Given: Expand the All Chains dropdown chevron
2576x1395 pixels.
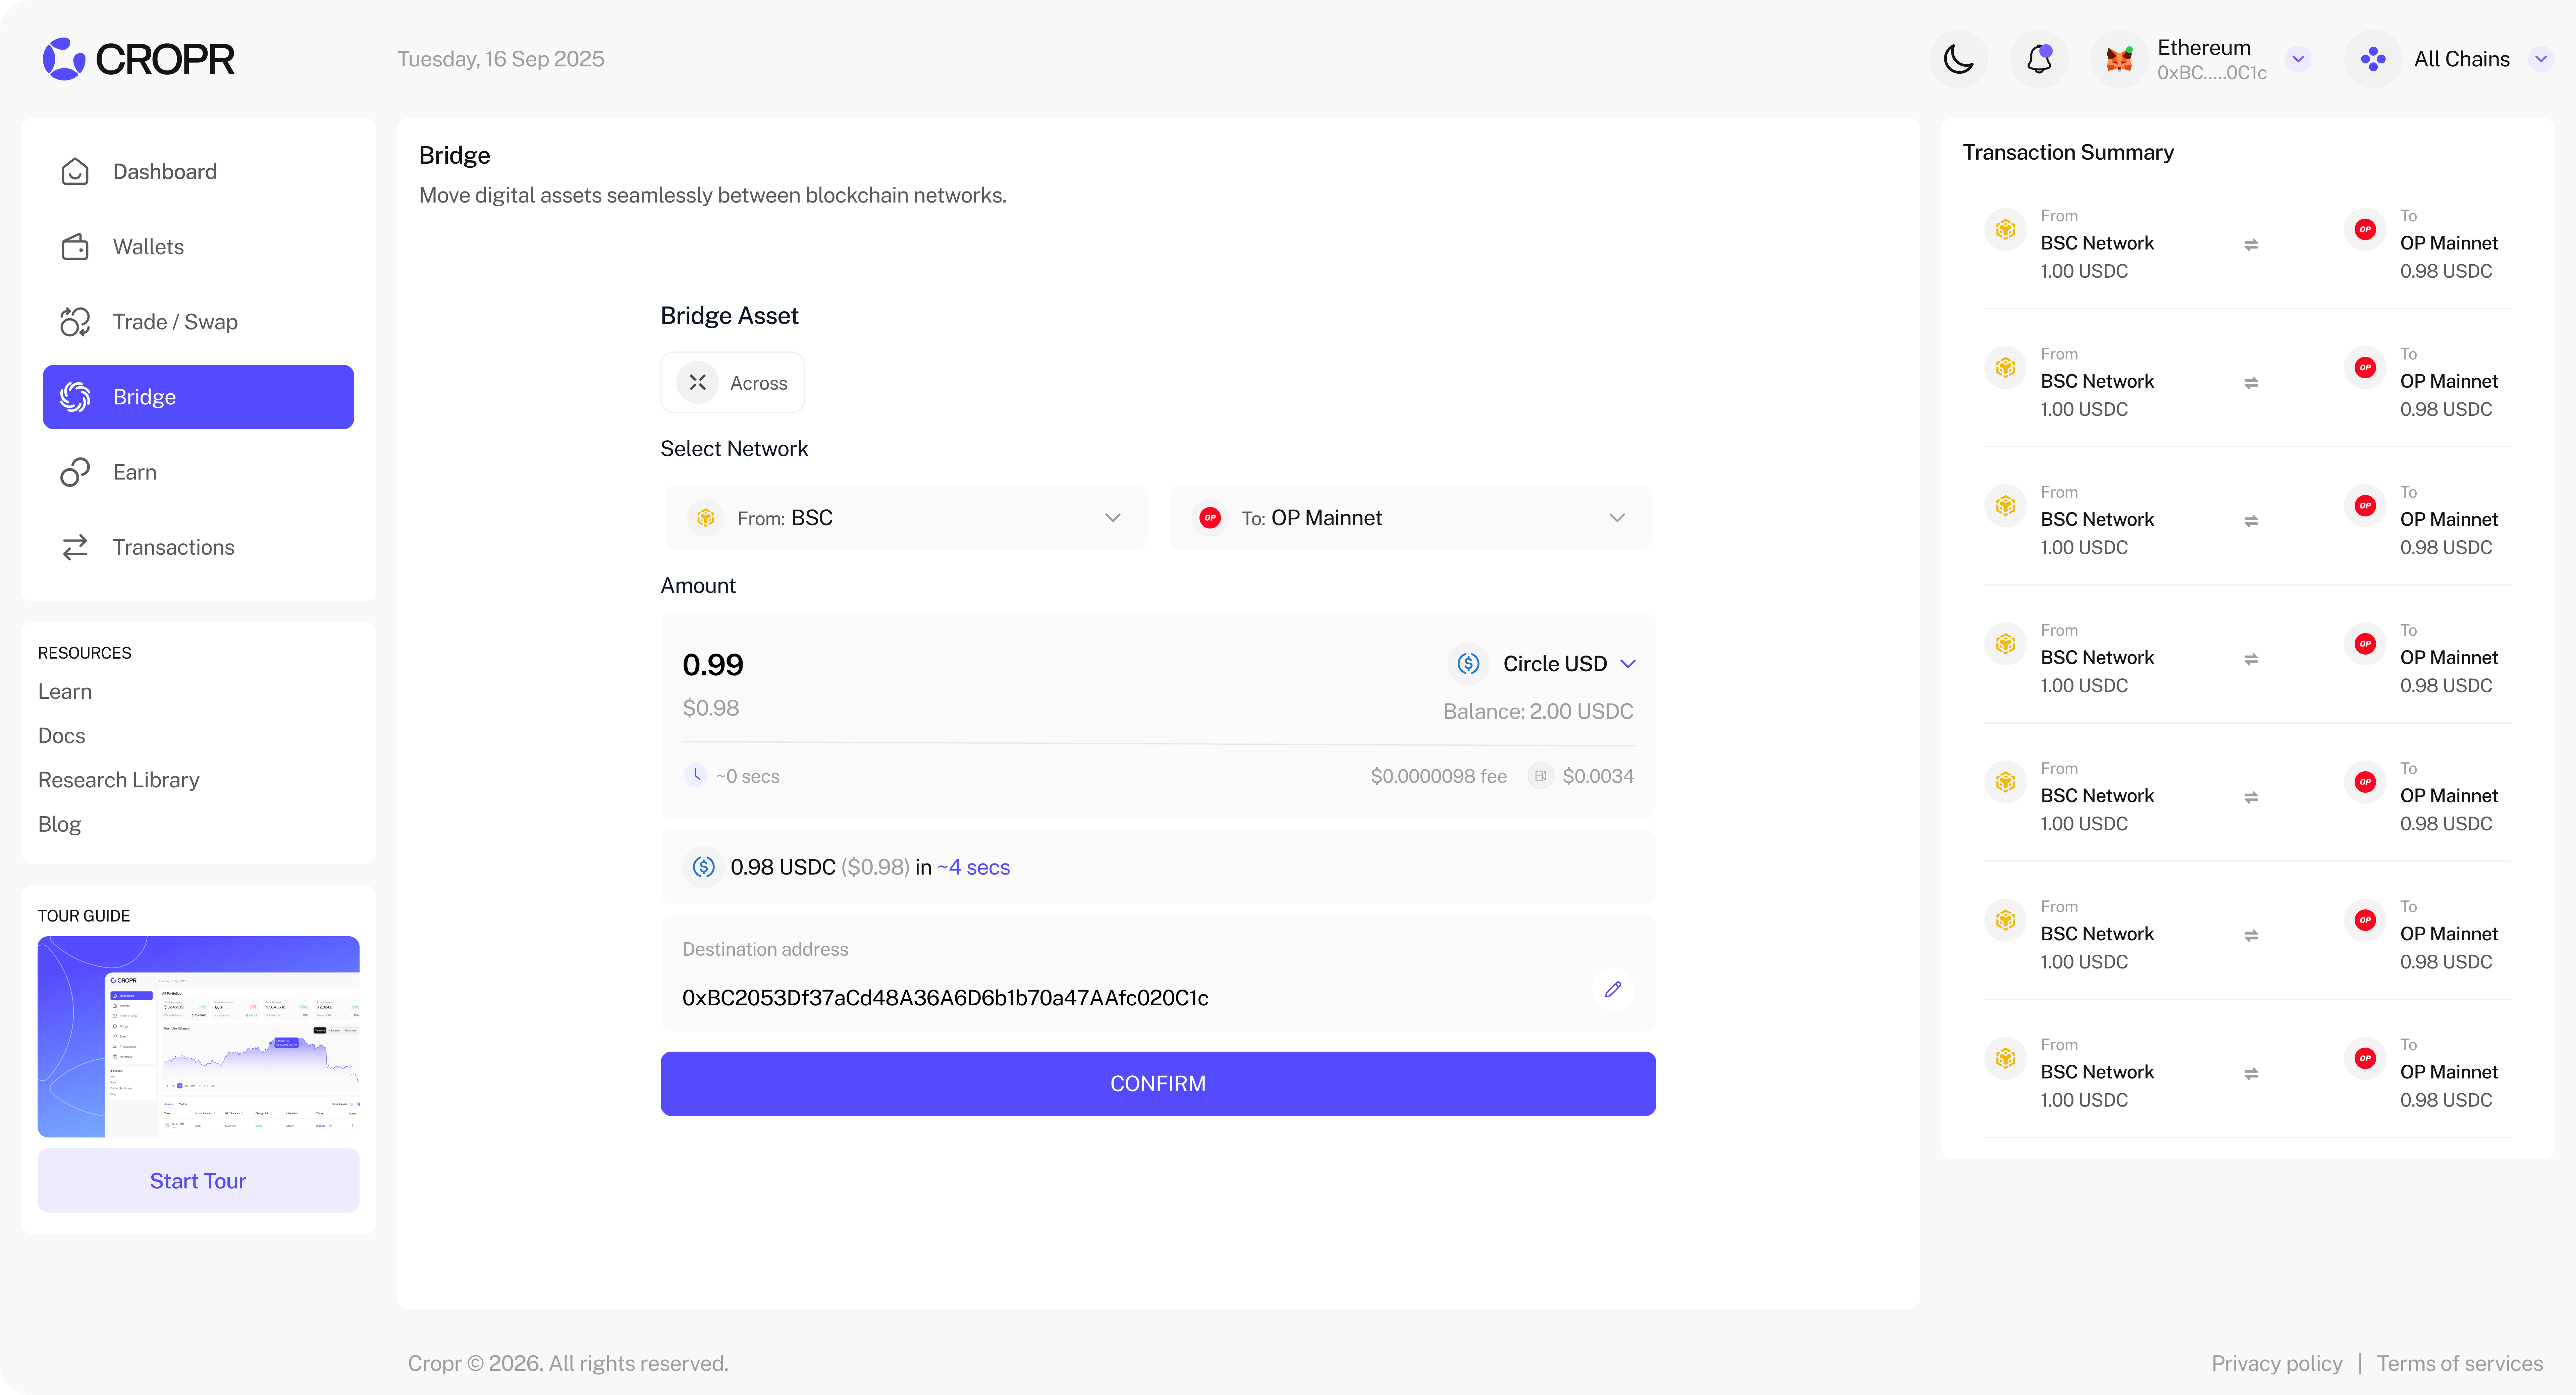Looking at the screenshot, I should [2541, 59].
